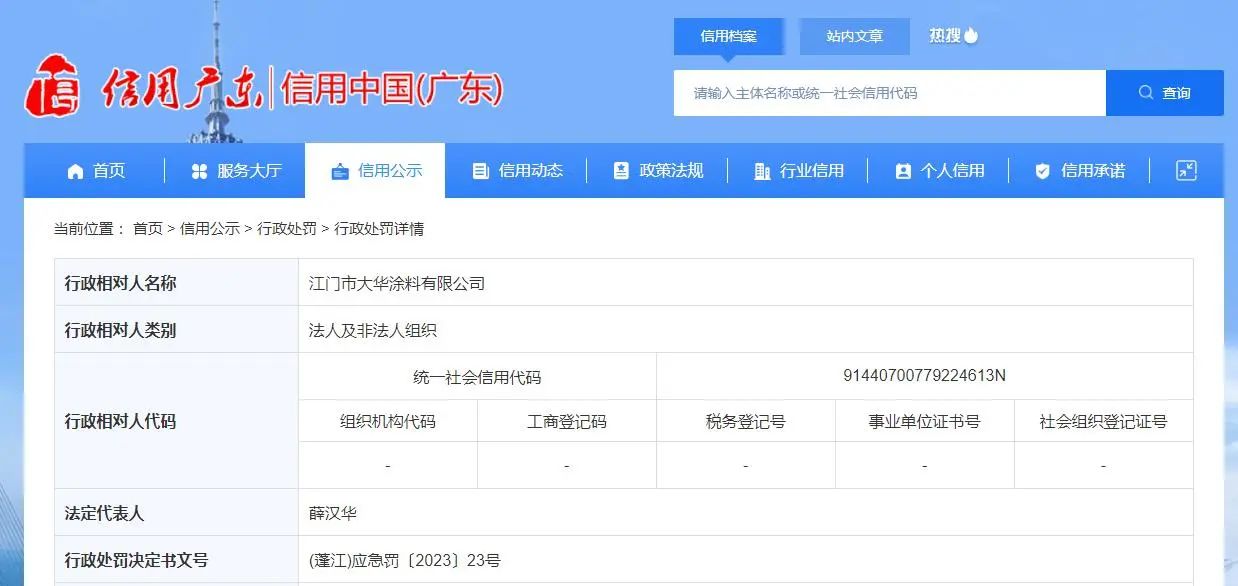Viewport: 1238px width, 586px height.
Task: Switch to the 站内文章 tab
Action: point(854,36)
